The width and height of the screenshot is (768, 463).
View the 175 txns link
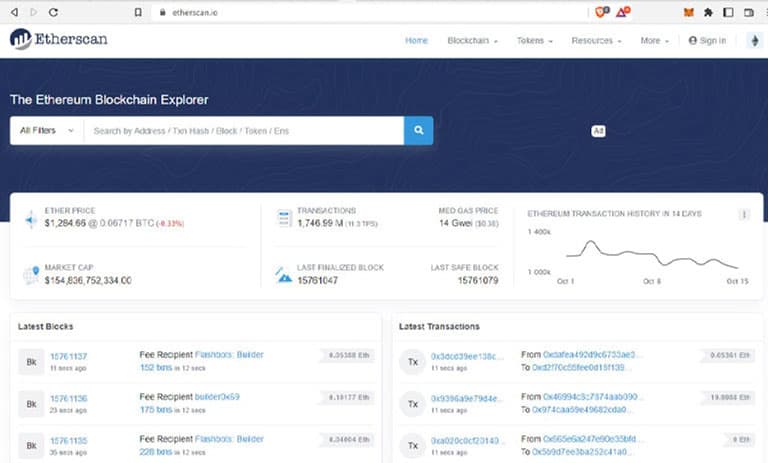[x=156, y=410]
